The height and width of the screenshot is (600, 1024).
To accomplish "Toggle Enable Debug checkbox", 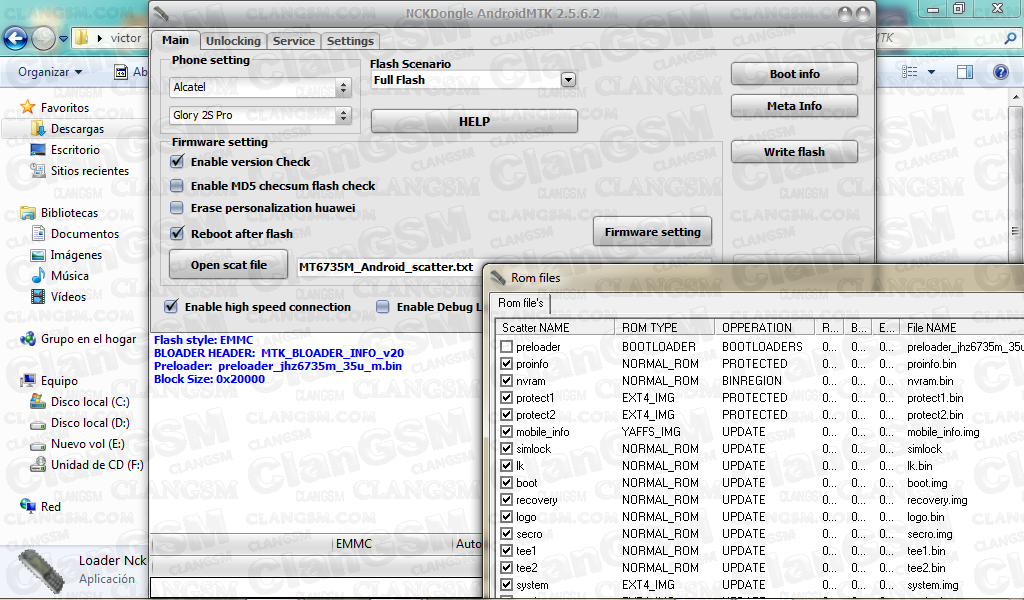I will (383, 306).
